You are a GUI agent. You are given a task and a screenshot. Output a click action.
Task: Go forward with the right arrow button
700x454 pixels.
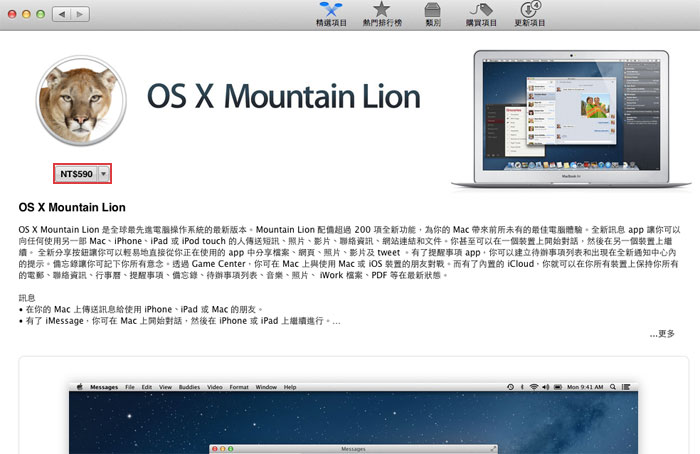(80, 14)
